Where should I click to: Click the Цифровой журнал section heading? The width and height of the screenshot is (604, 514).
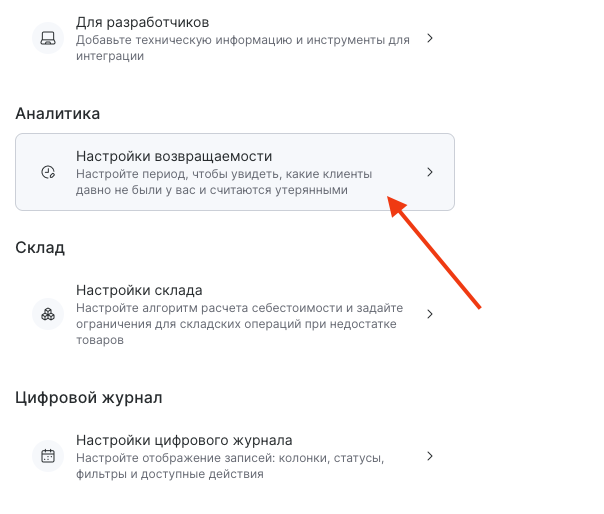[x=89, y=397]
